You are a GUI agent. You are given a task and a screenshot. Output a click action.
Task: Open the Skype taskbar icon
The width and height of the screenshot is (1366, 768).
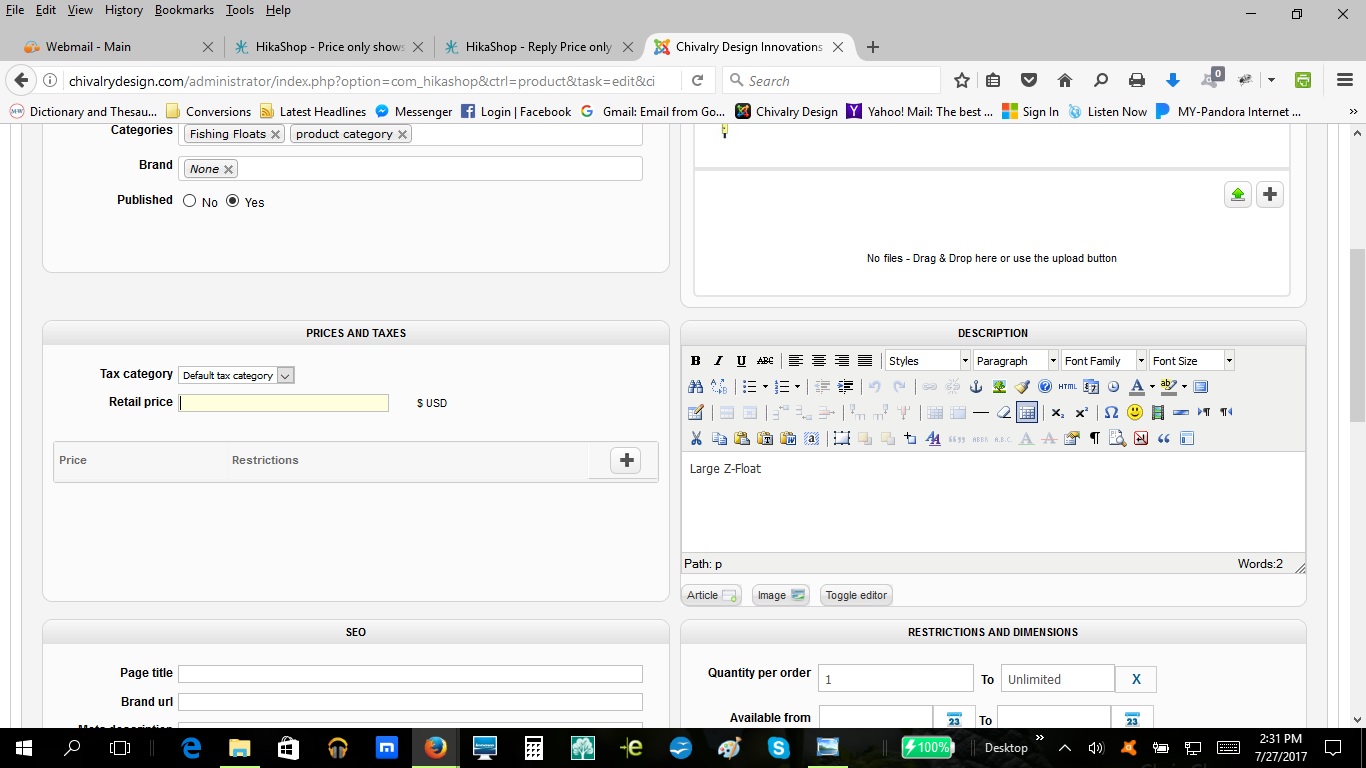point(779,747)
